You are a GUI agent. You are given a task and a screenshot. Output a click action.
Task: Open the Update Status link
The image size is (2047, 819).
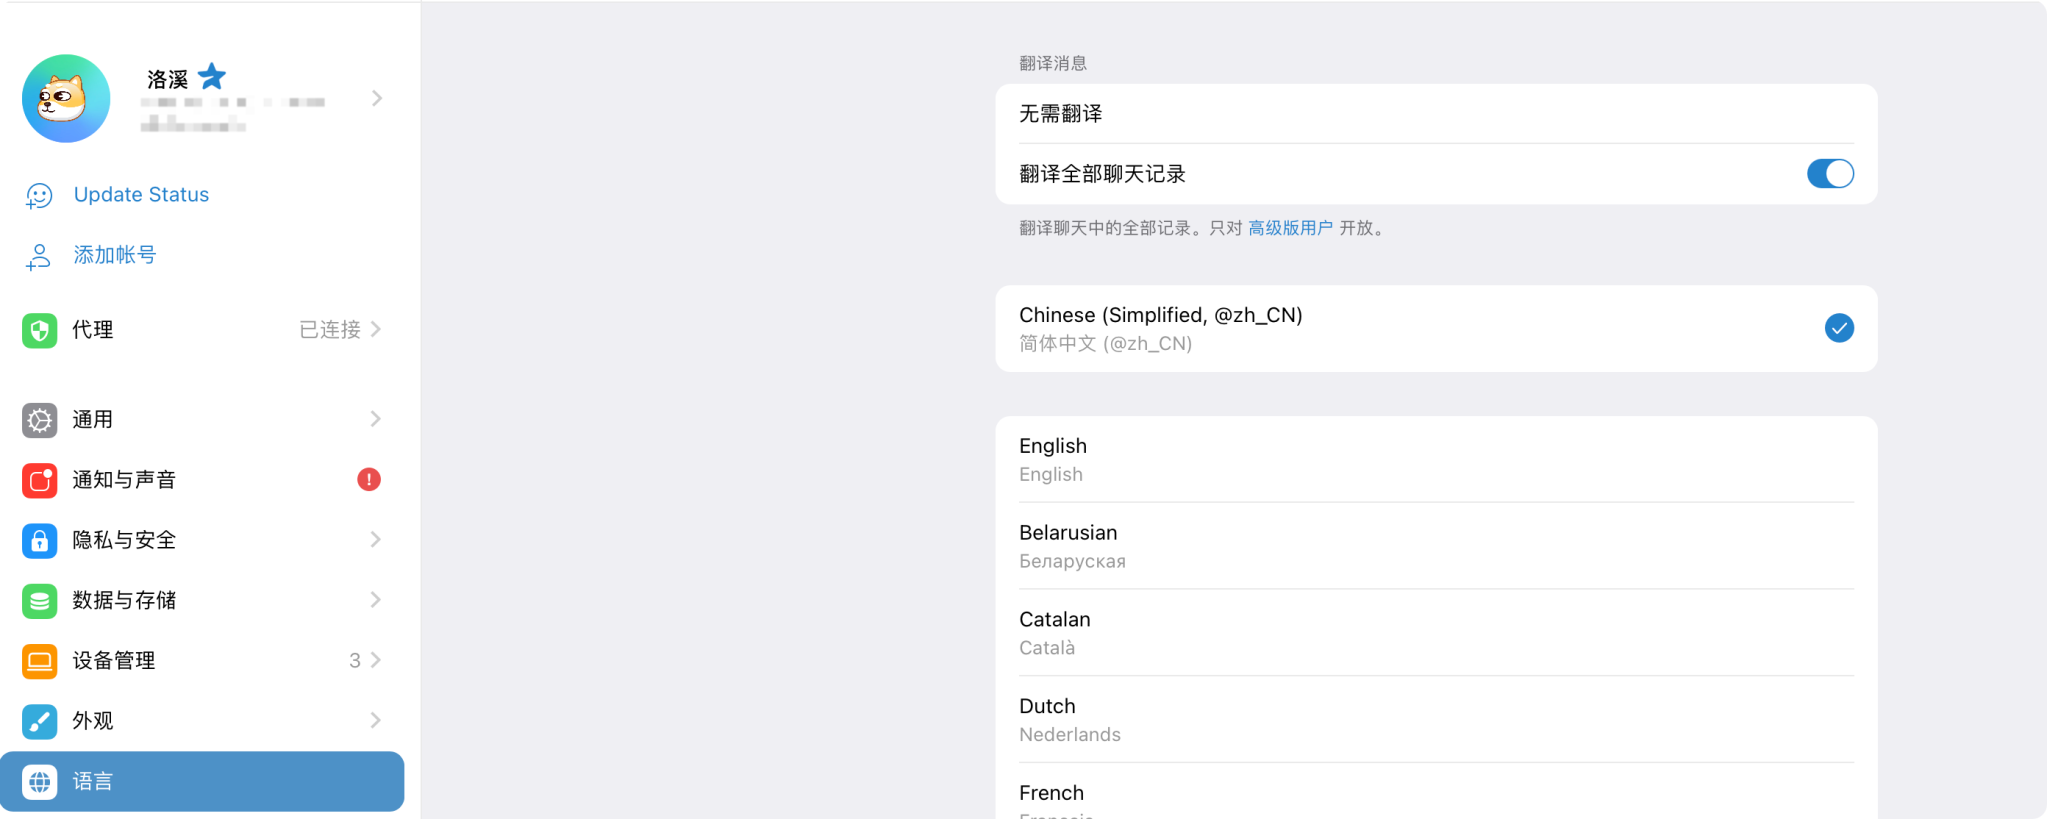[x=141, y=195]
